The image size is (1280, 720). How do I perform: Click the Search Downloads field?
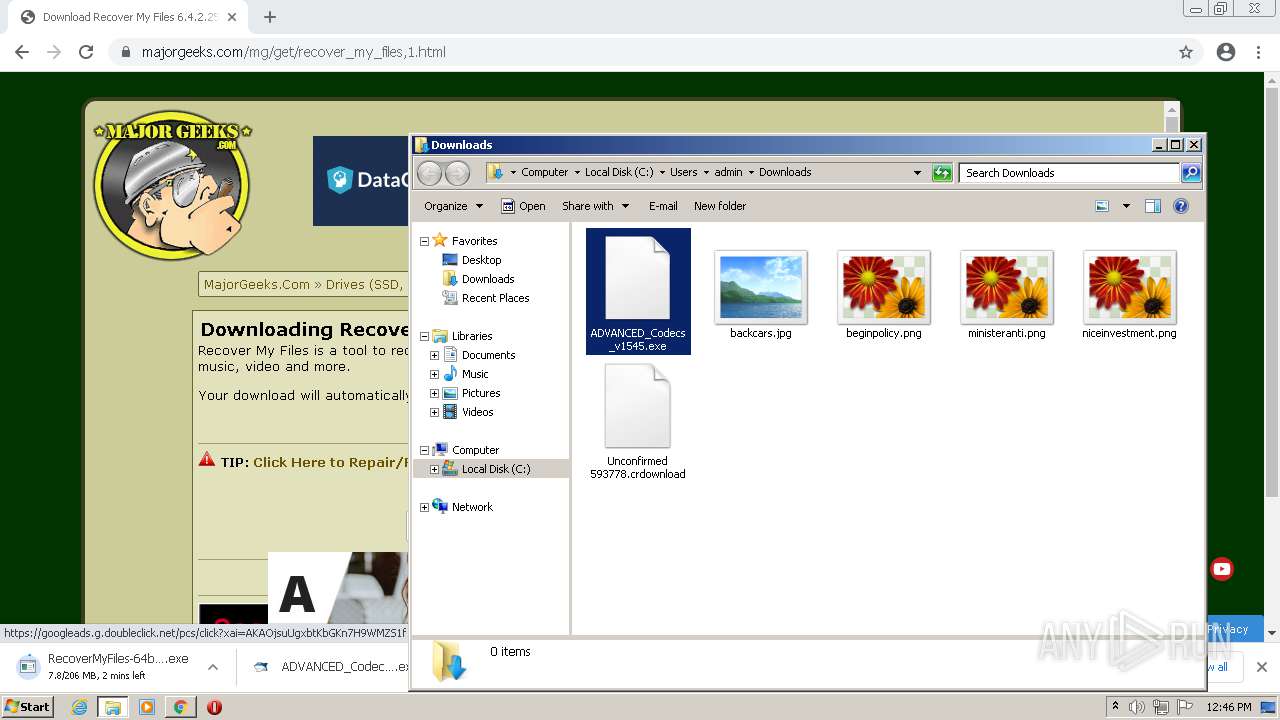1069,173
